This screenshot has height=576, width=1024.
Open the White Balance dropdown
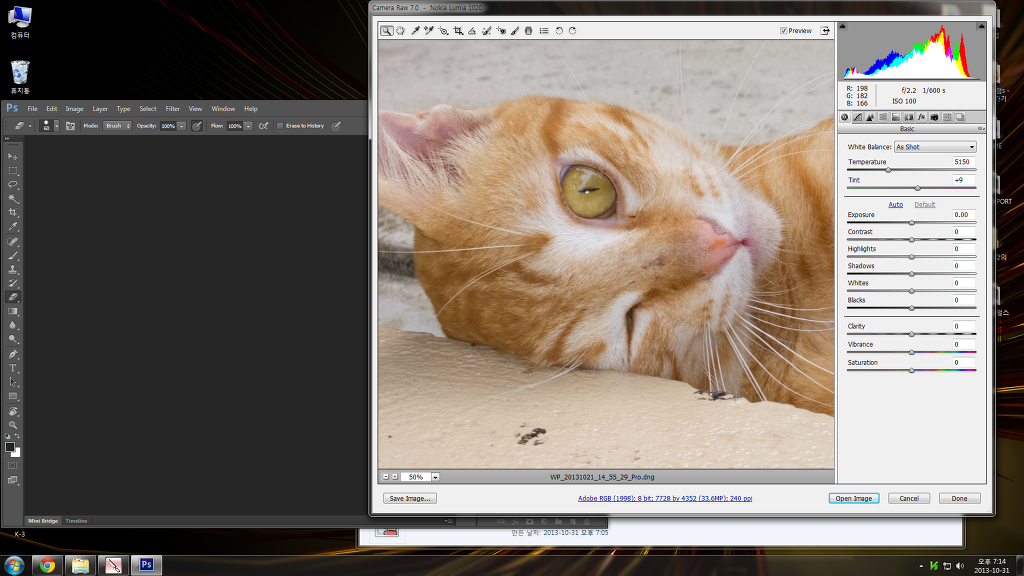(935, 147)
